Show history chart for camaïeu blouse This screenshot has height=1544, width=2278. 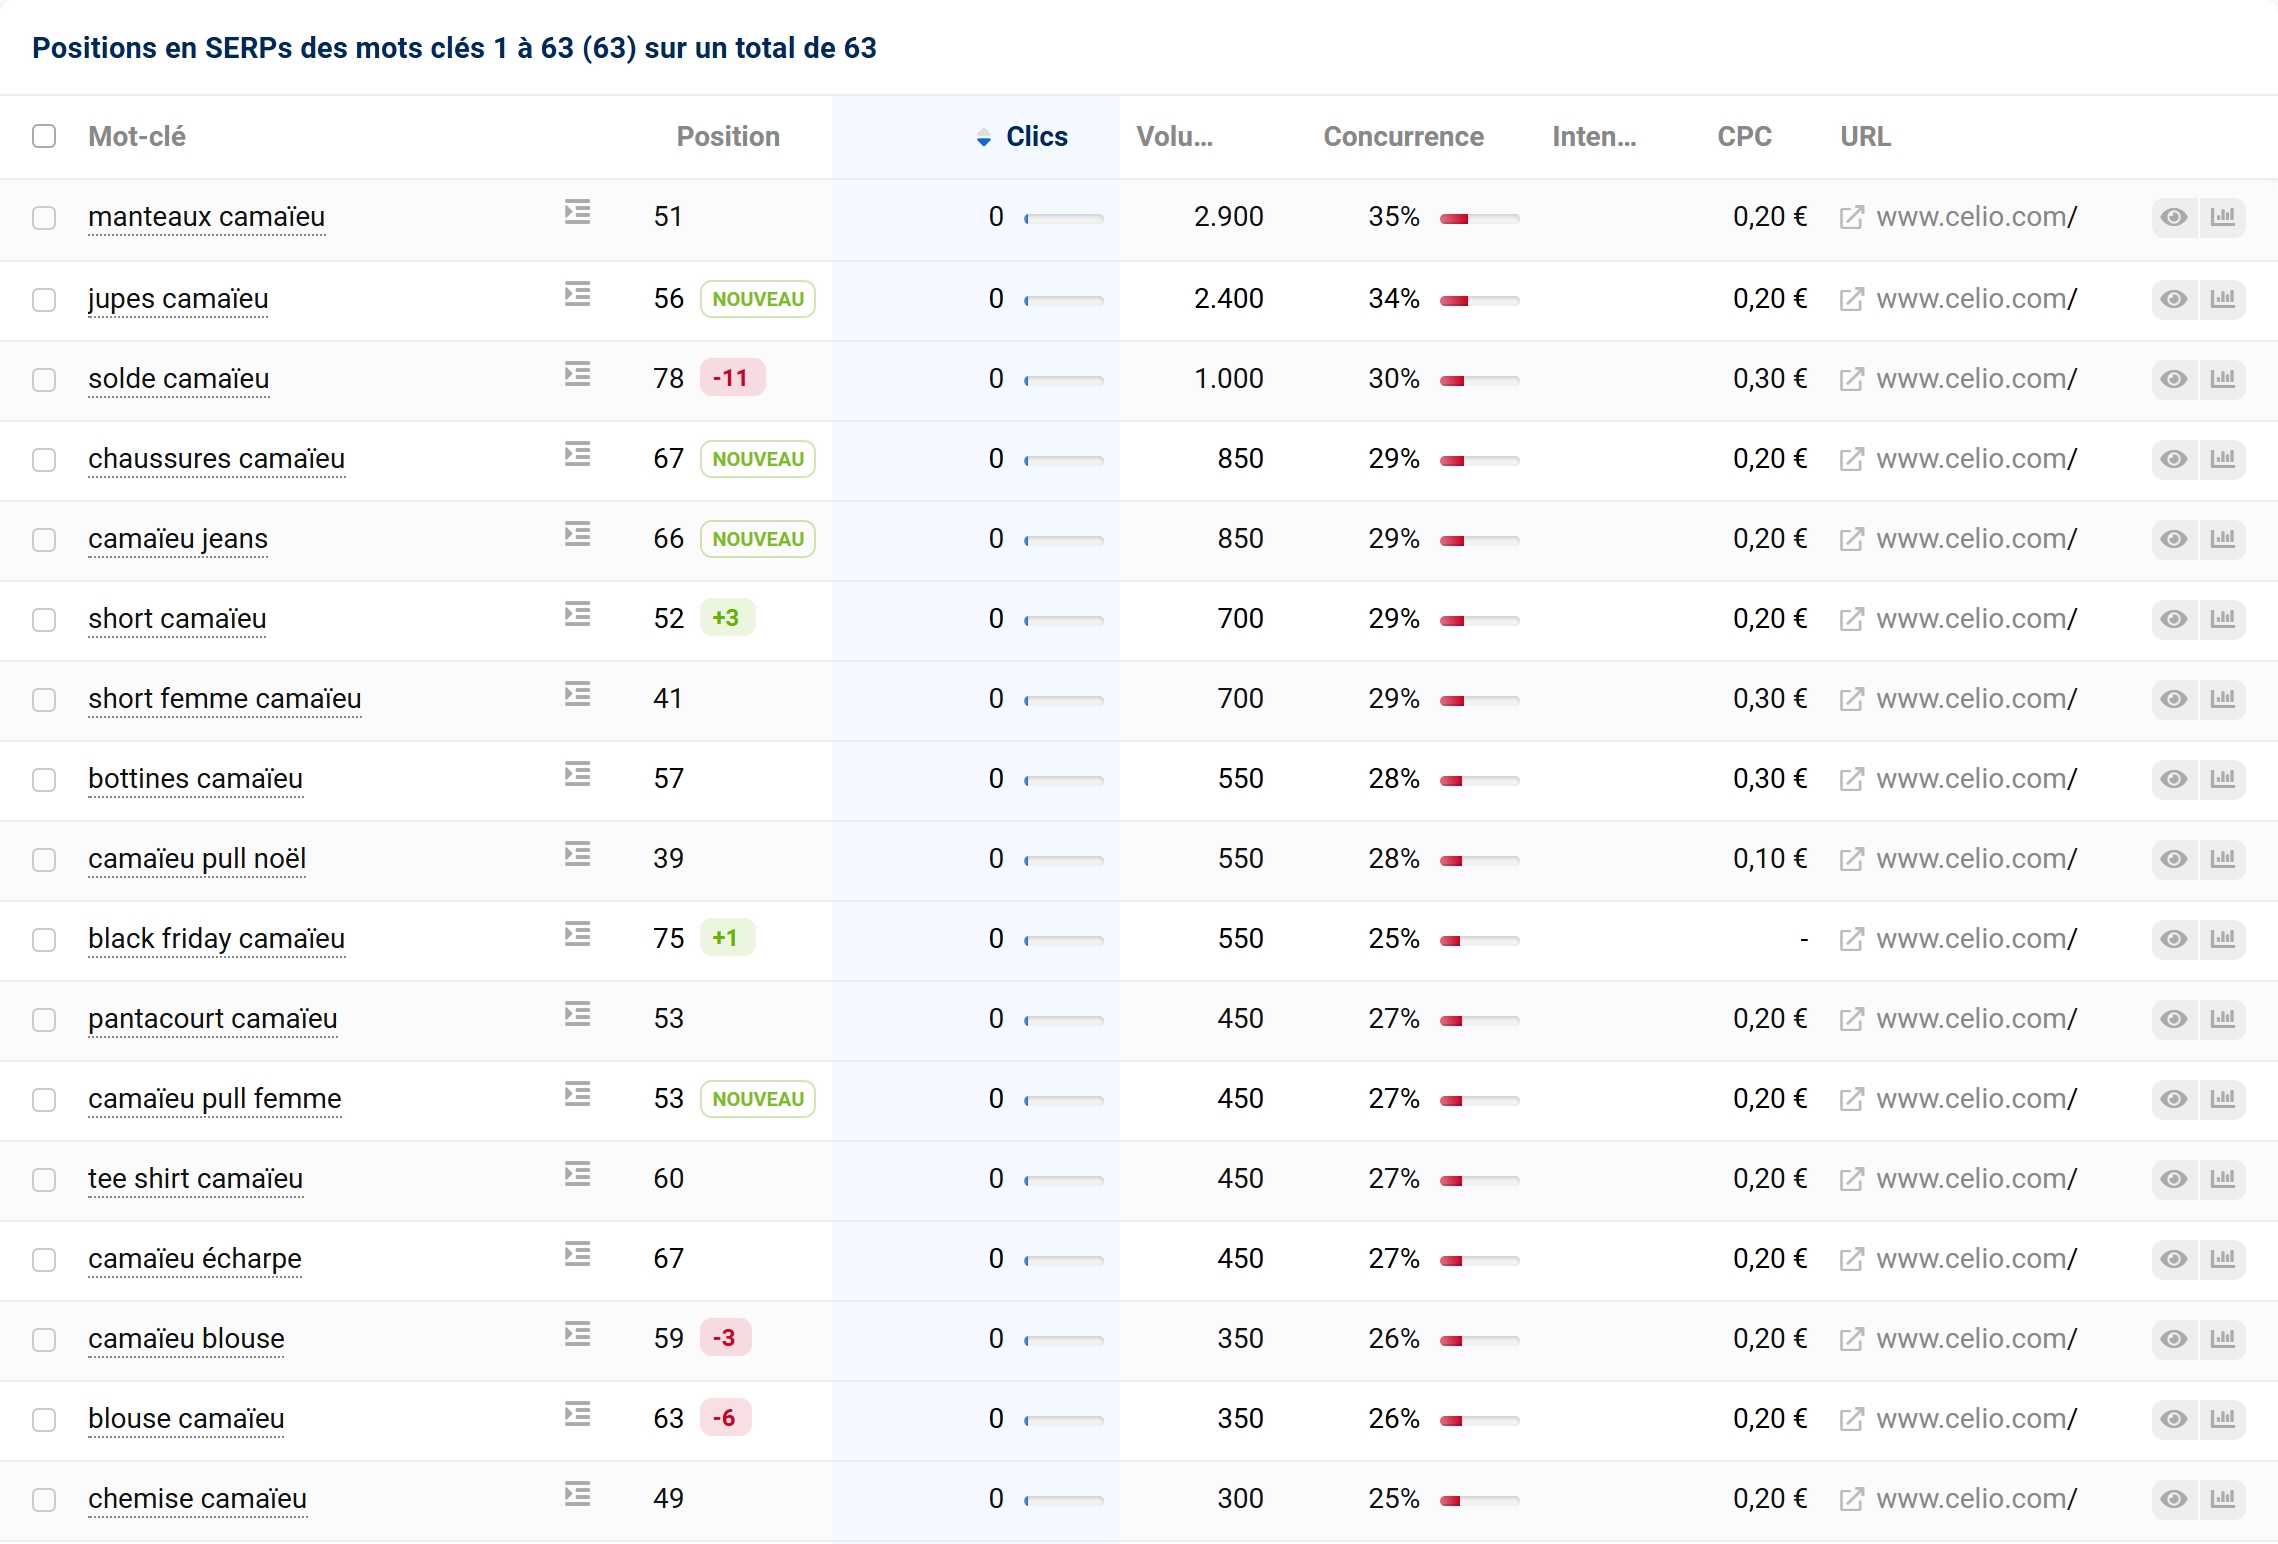point(2222,1339)
